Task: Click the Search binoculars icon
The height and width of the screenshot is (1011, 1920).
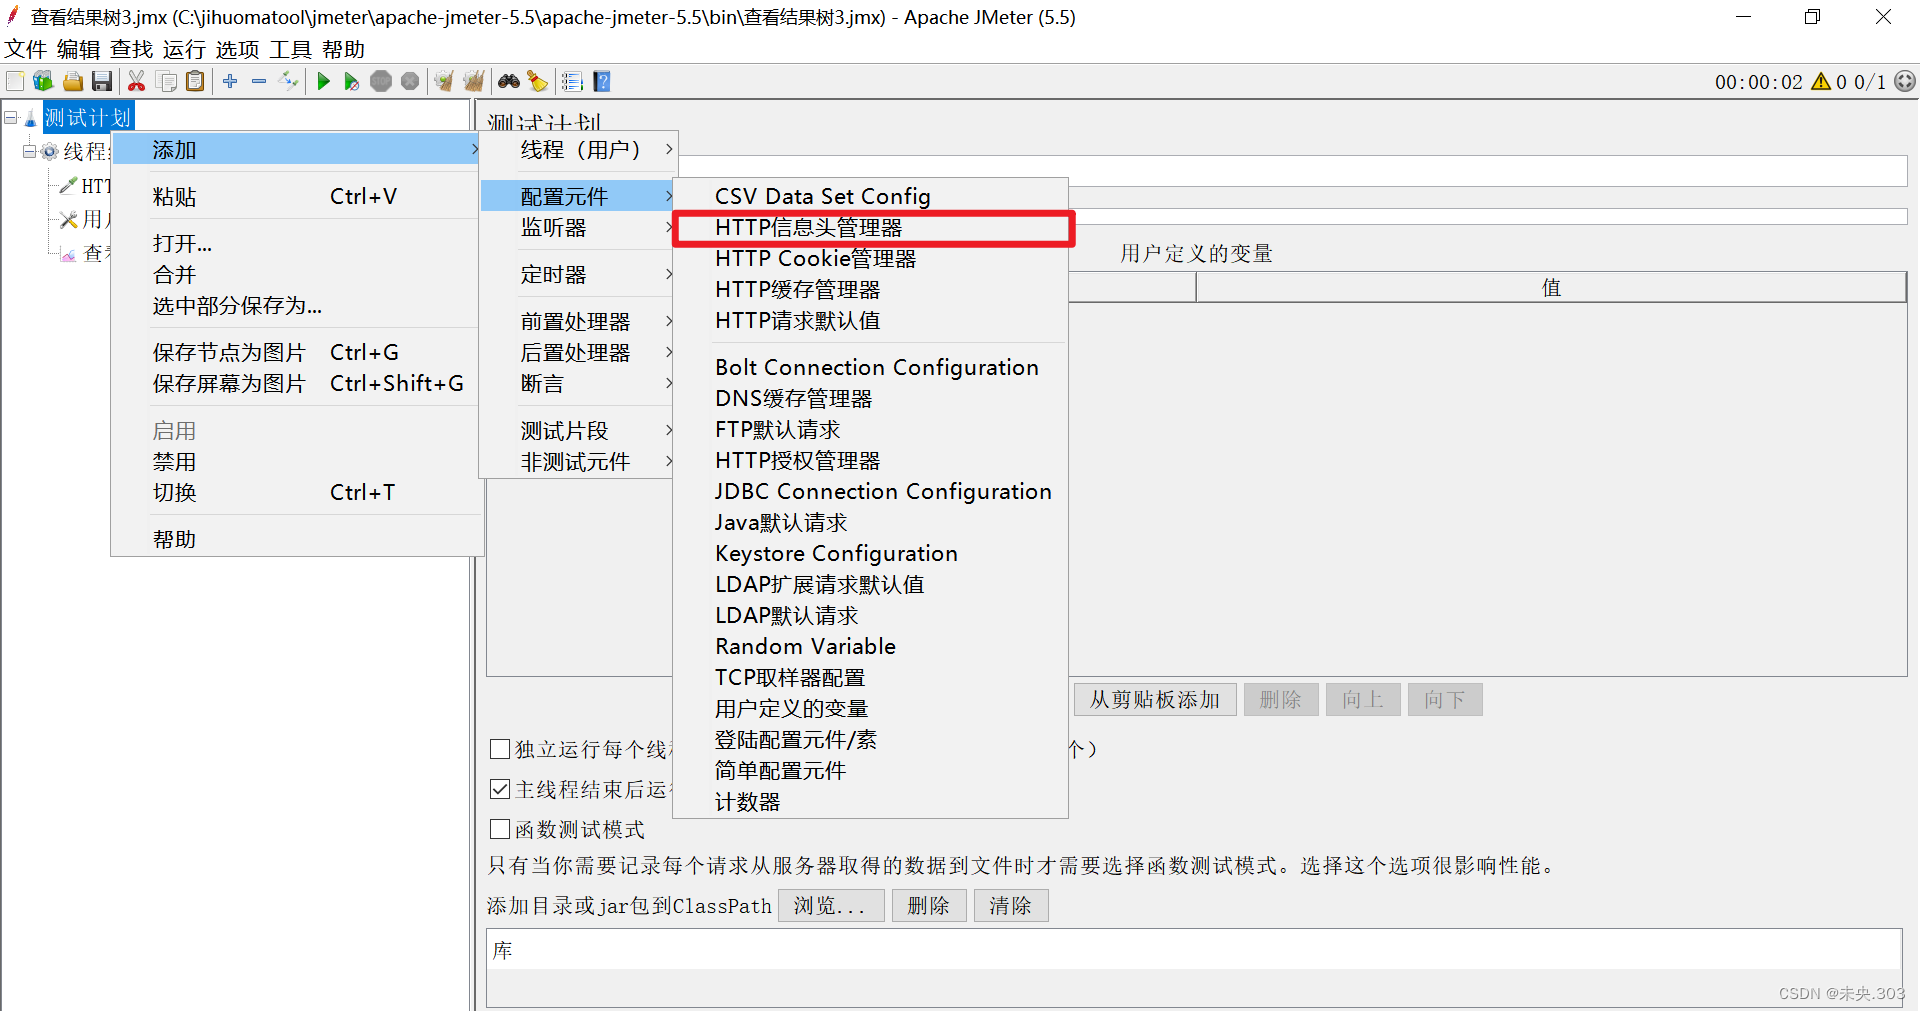Action: 509,81
